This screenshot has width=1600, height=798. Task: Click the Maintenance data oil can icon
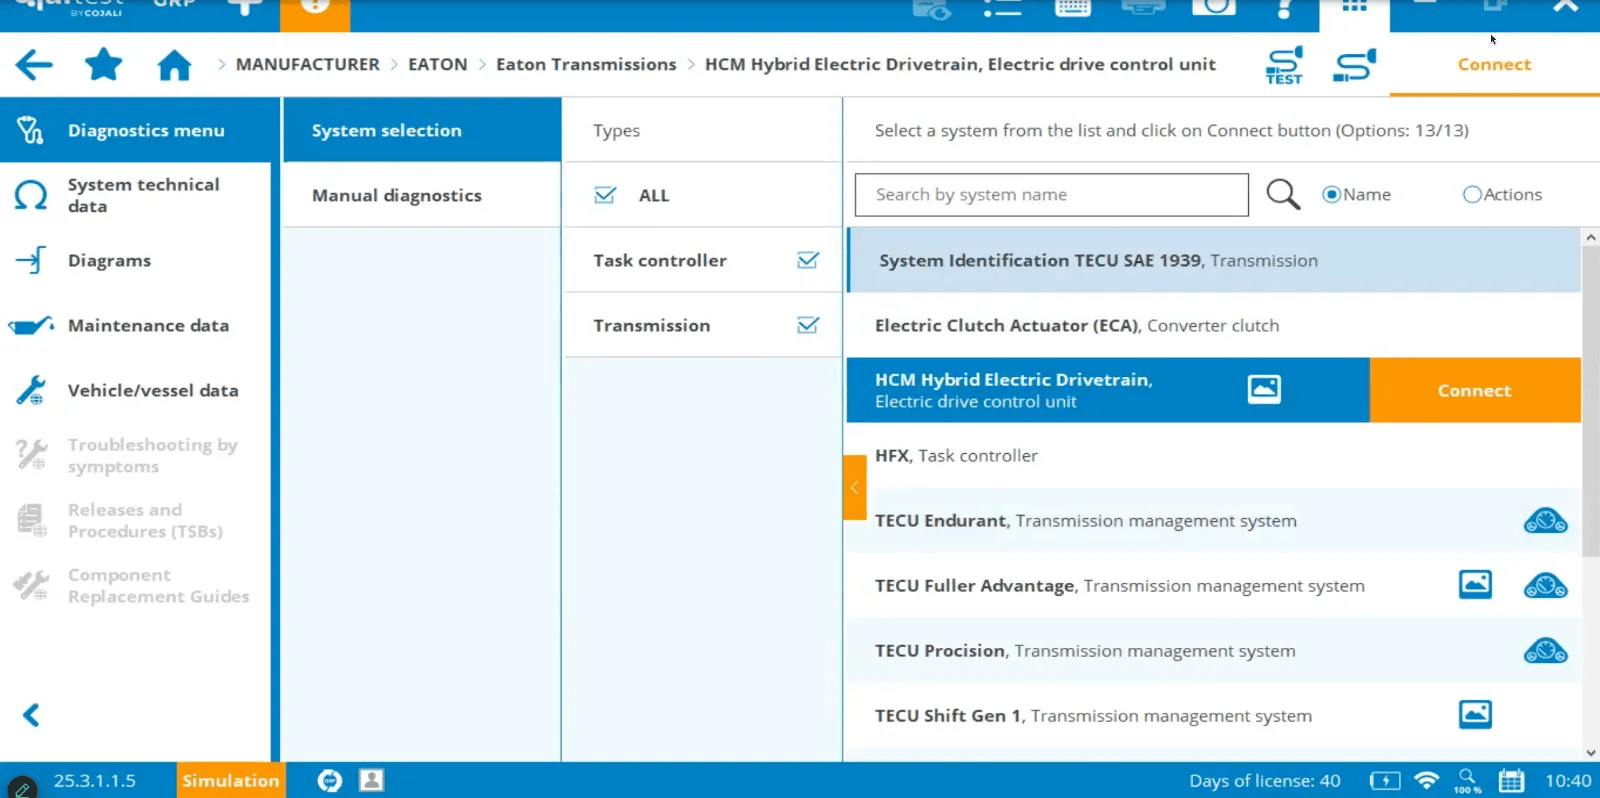[31, 325]
